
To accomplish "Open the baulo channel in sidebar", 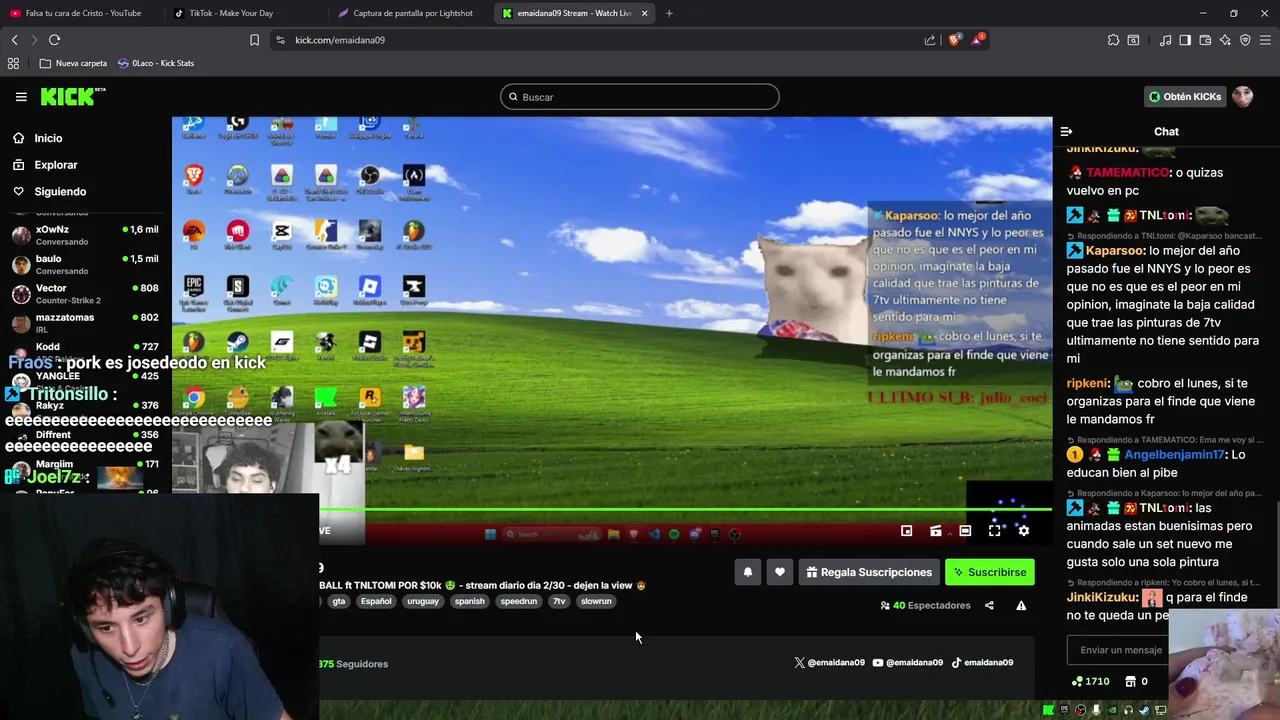I will pos(85,264).
